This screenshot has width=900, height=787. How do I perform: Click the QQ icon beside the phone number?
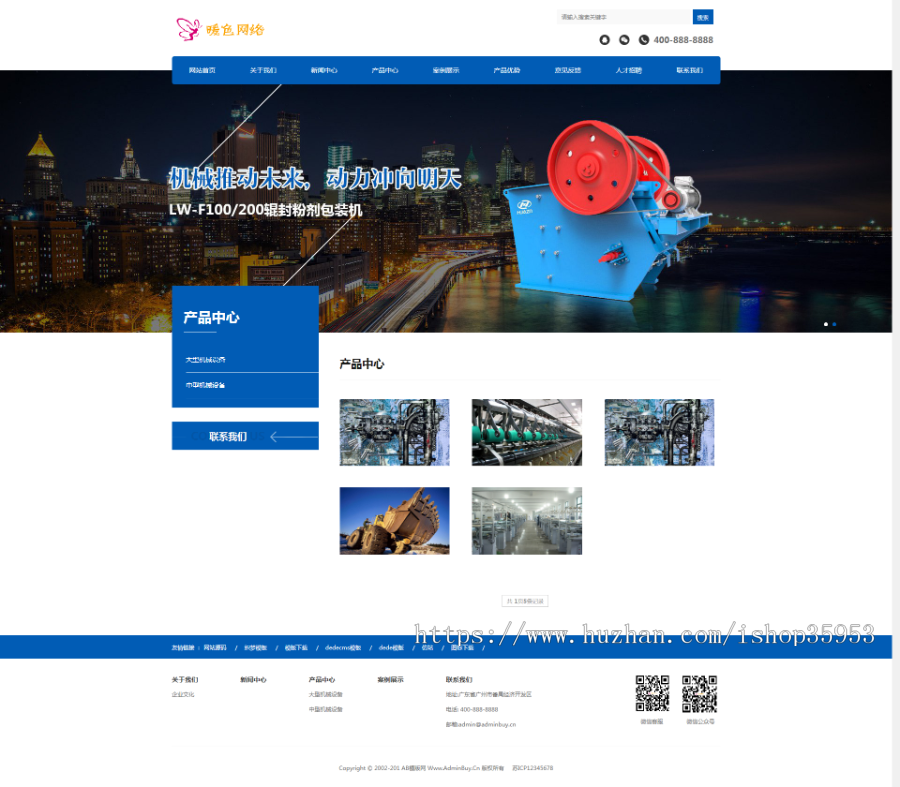(x=605, y=40)
